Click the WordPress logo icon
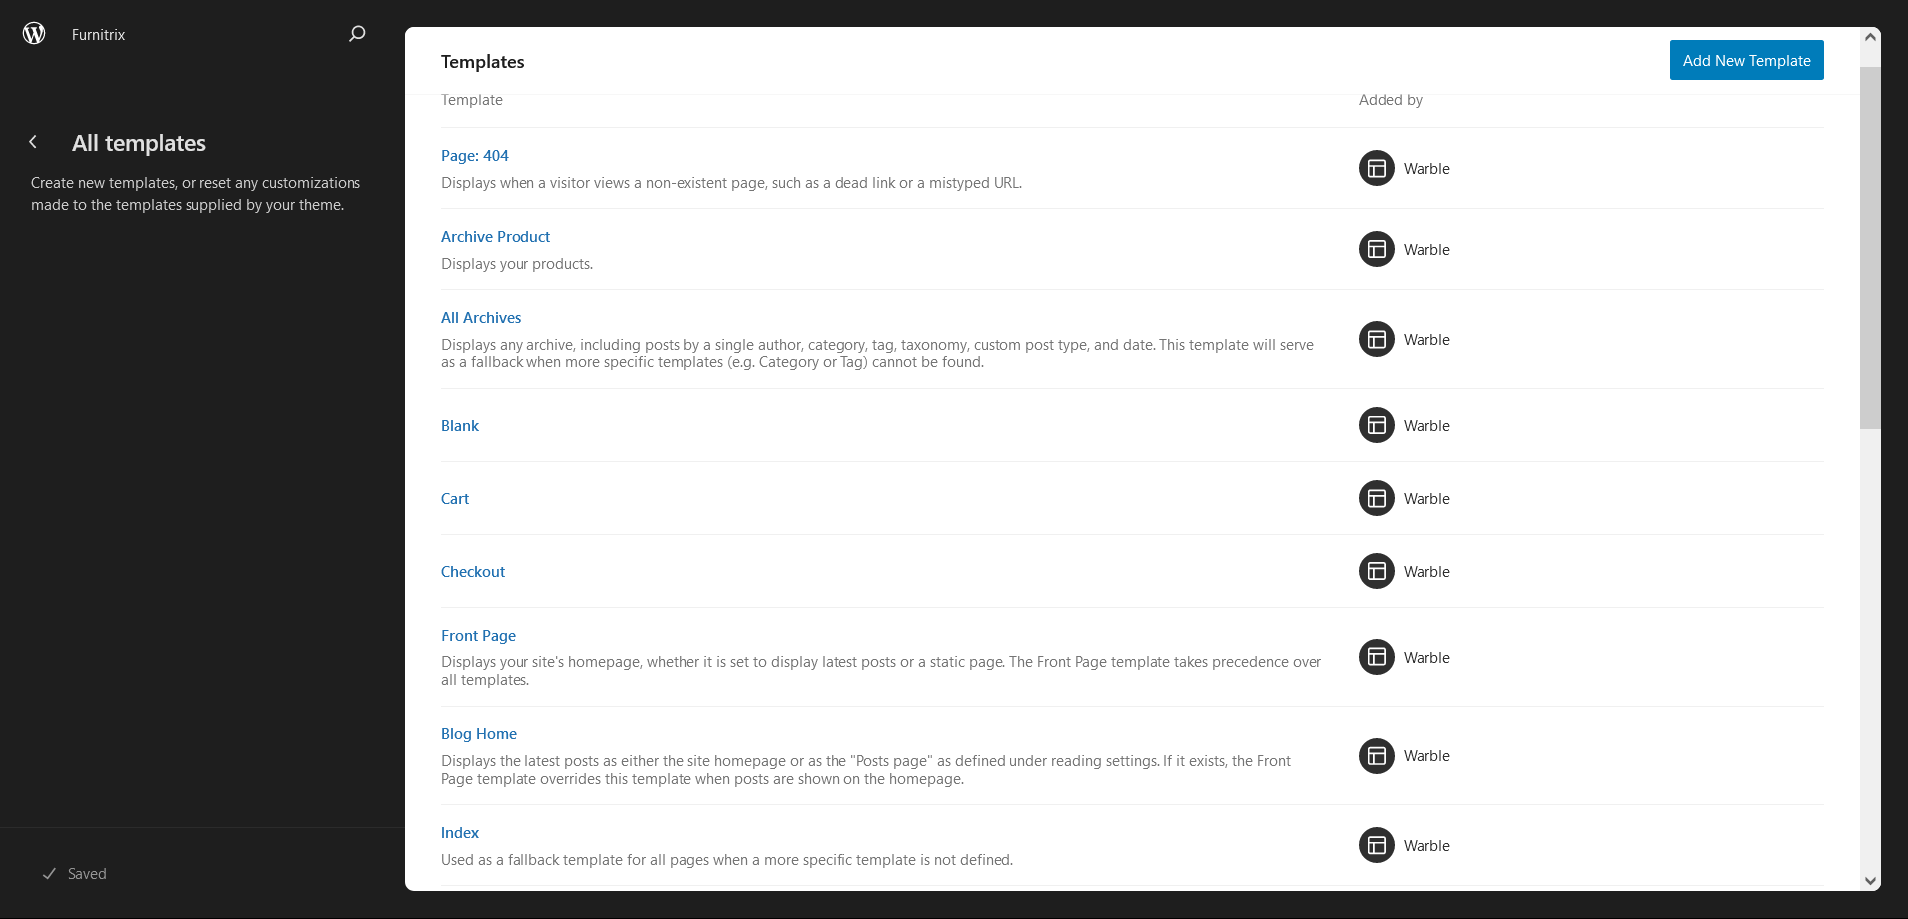This screenshot has width=1908, height=919. pos(34,34)
